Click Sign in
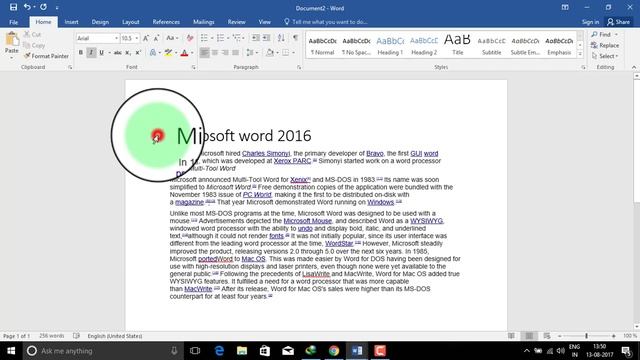 590,22
